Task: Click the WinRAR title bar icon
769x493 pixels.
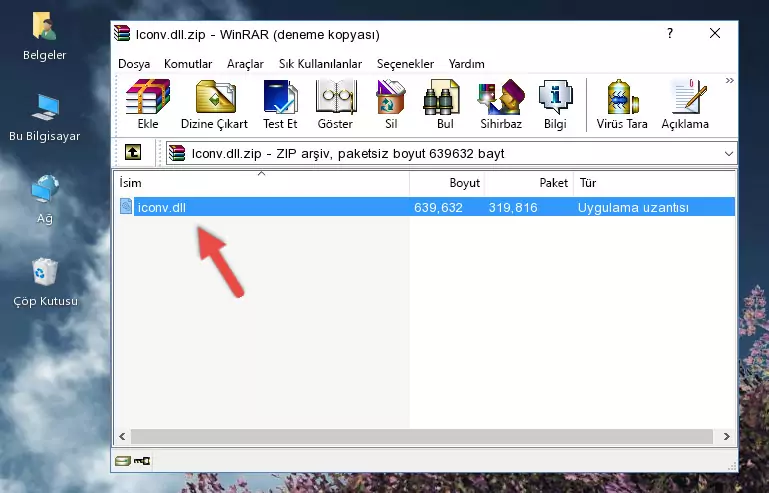Action: 122,33
